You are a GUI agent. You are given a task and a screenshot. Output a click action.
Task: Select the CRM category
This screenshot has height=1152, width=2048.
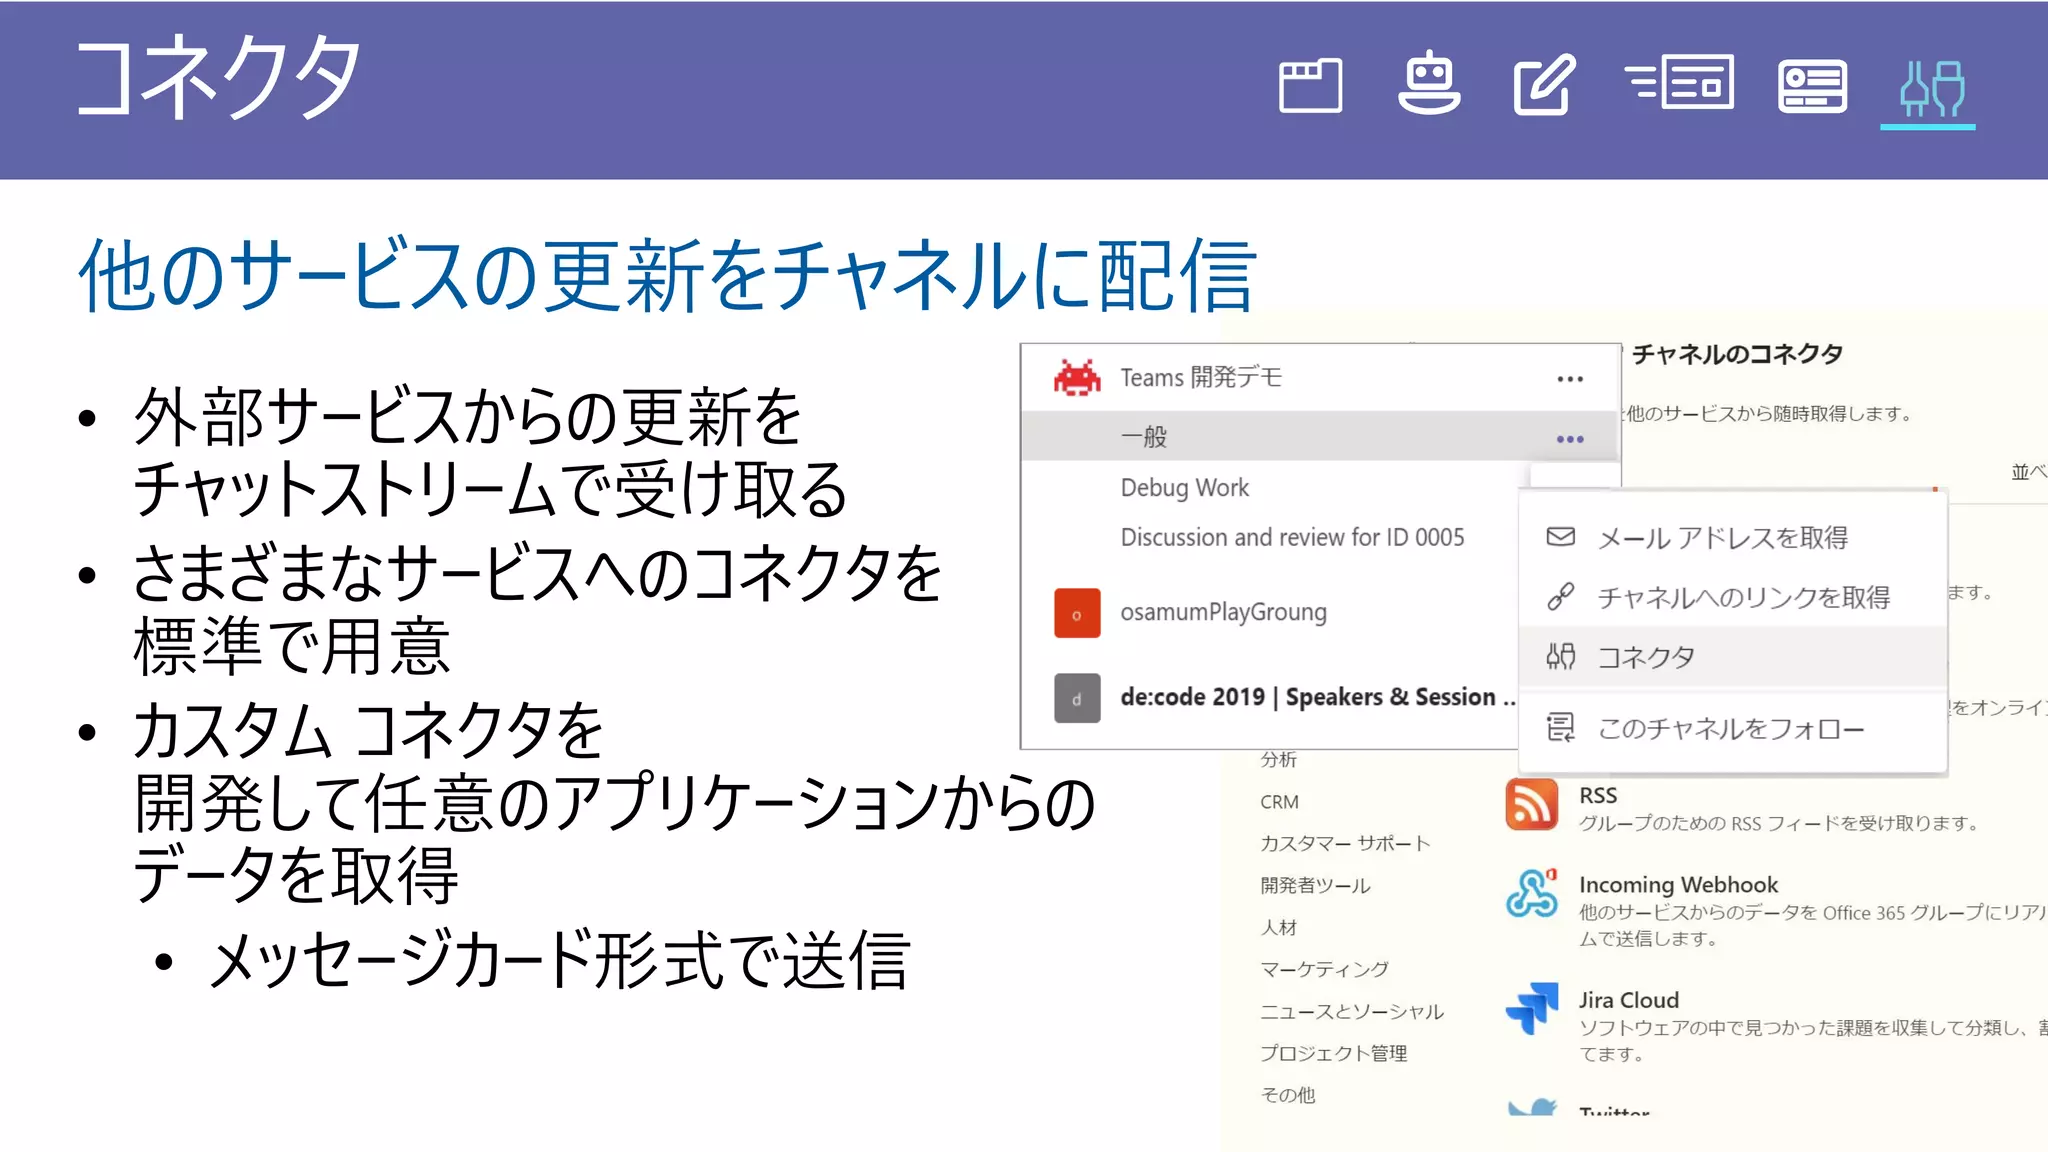click(x=1279, y=802)
